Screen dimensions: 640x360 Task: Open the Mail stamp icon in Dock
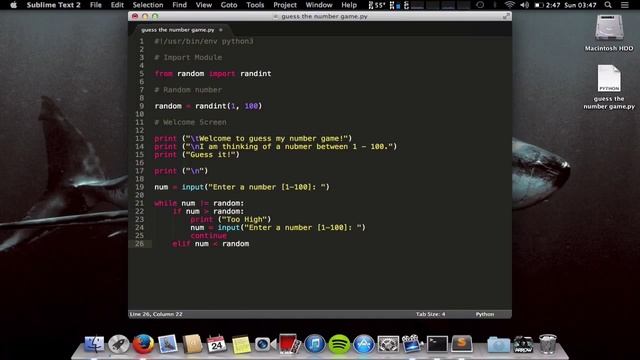click(x=168, y=344)
